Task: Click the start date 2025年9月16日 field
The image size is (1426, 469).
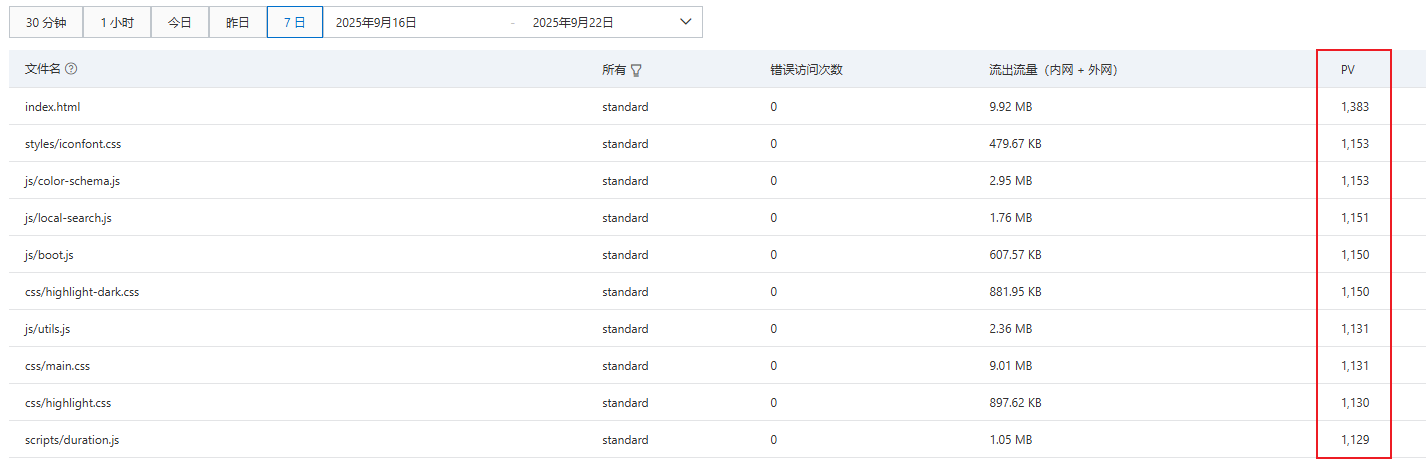Action: pos(376,22)
